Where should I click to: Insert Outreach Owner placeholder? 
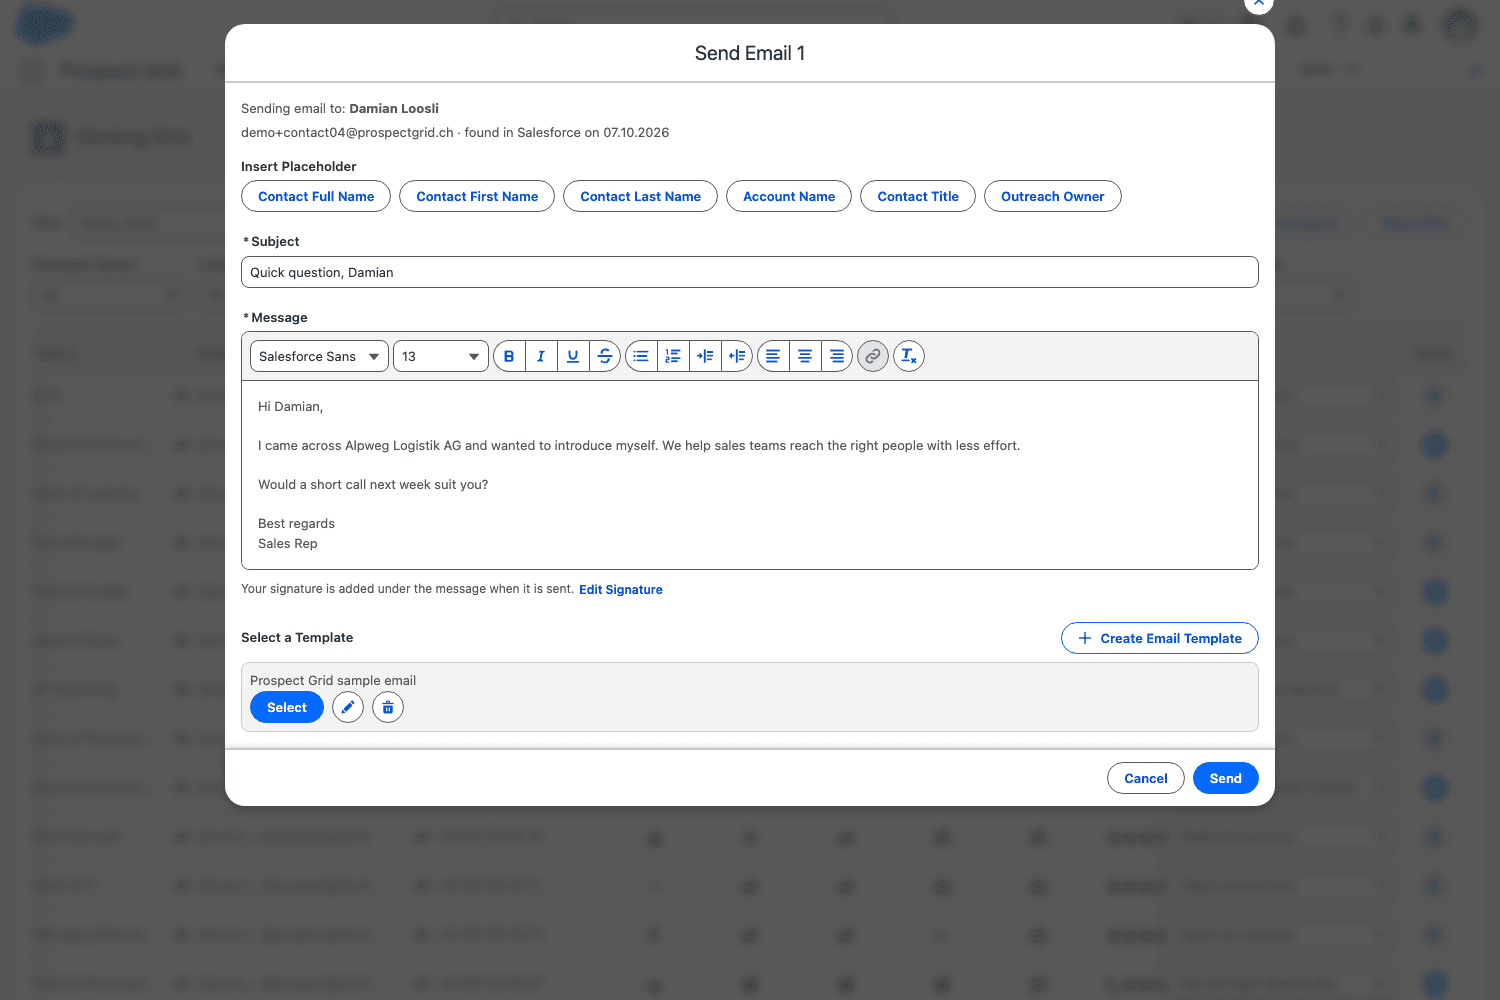(1053, 196)
